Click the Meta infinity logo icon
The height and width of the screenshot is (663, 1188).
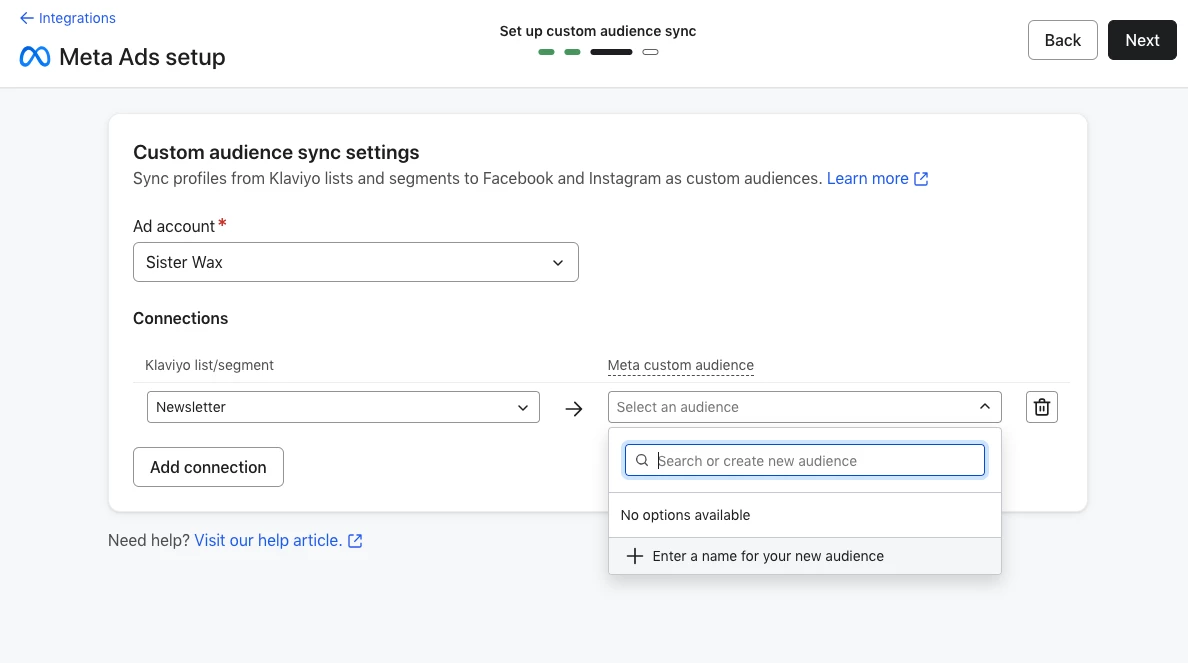(35, 57)
